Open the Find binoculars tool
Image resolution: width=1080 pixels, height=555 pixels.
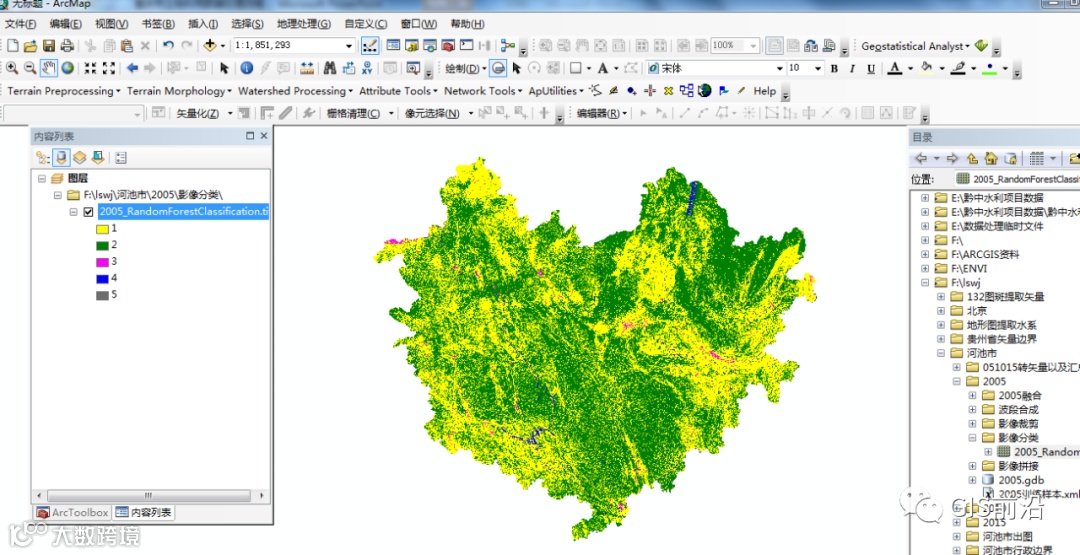[330, 68]
